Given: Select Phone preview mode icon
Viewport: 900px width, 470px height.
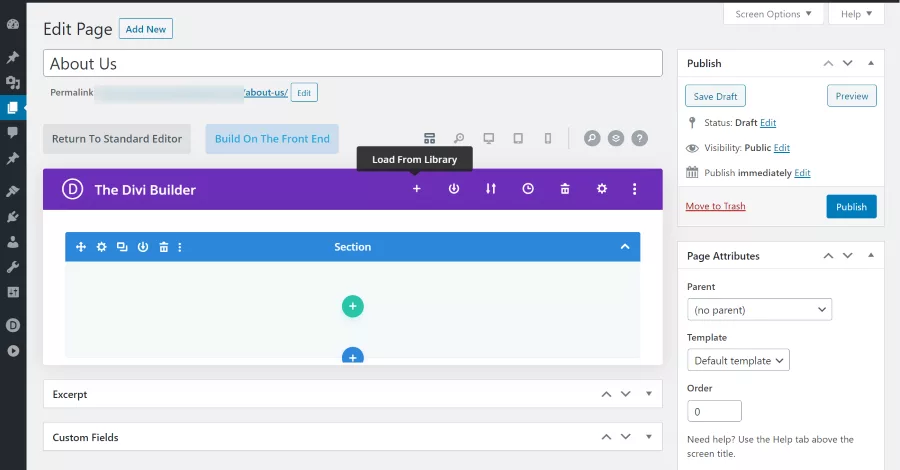Looking at the screenshot, I should click(548, 138).
